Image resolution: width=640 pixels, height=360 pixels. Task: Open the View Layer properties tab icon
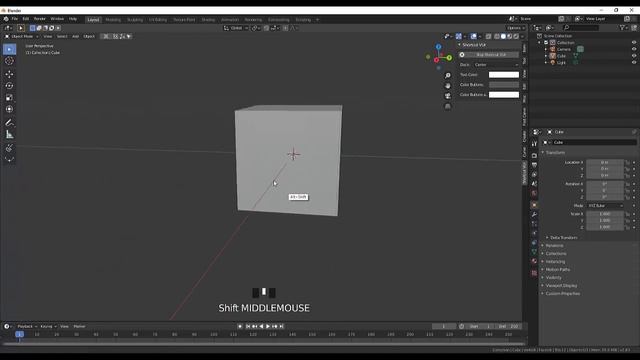coord(534,174)
